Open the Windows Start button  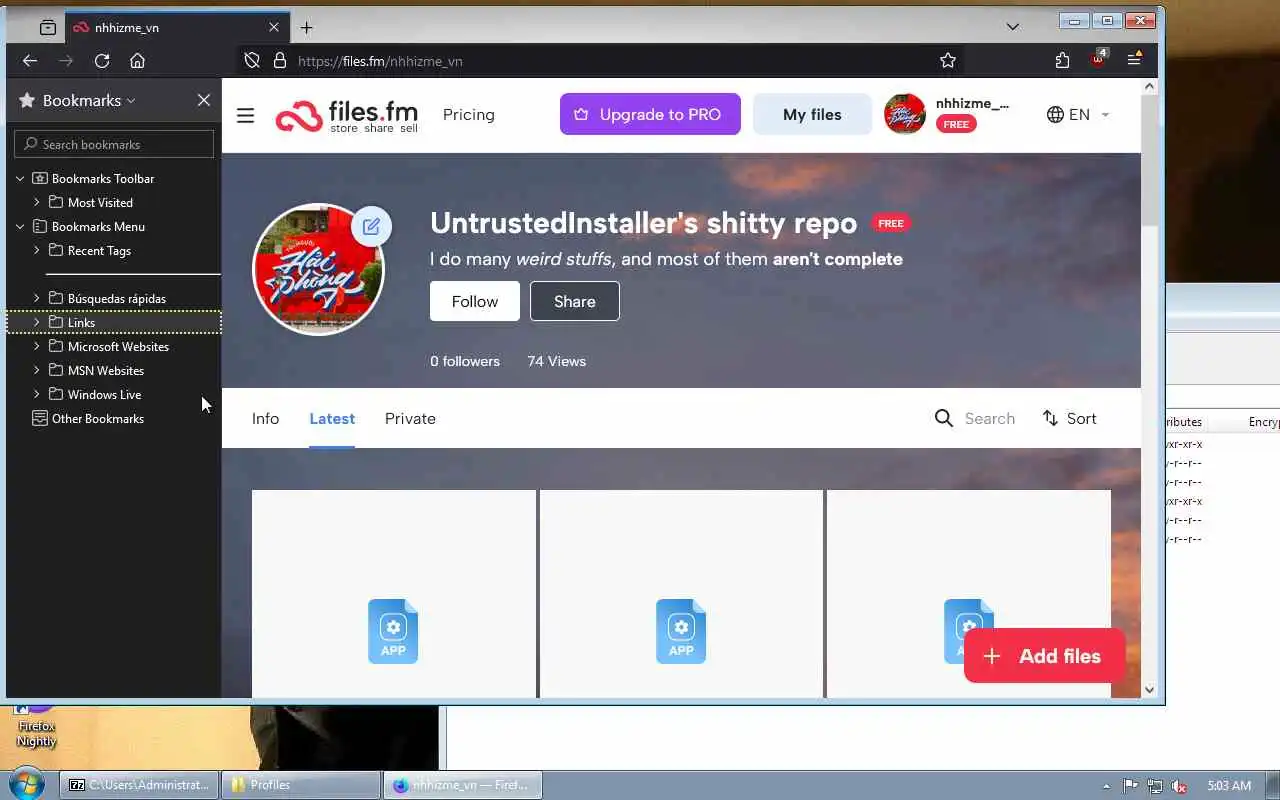(26, 784)
